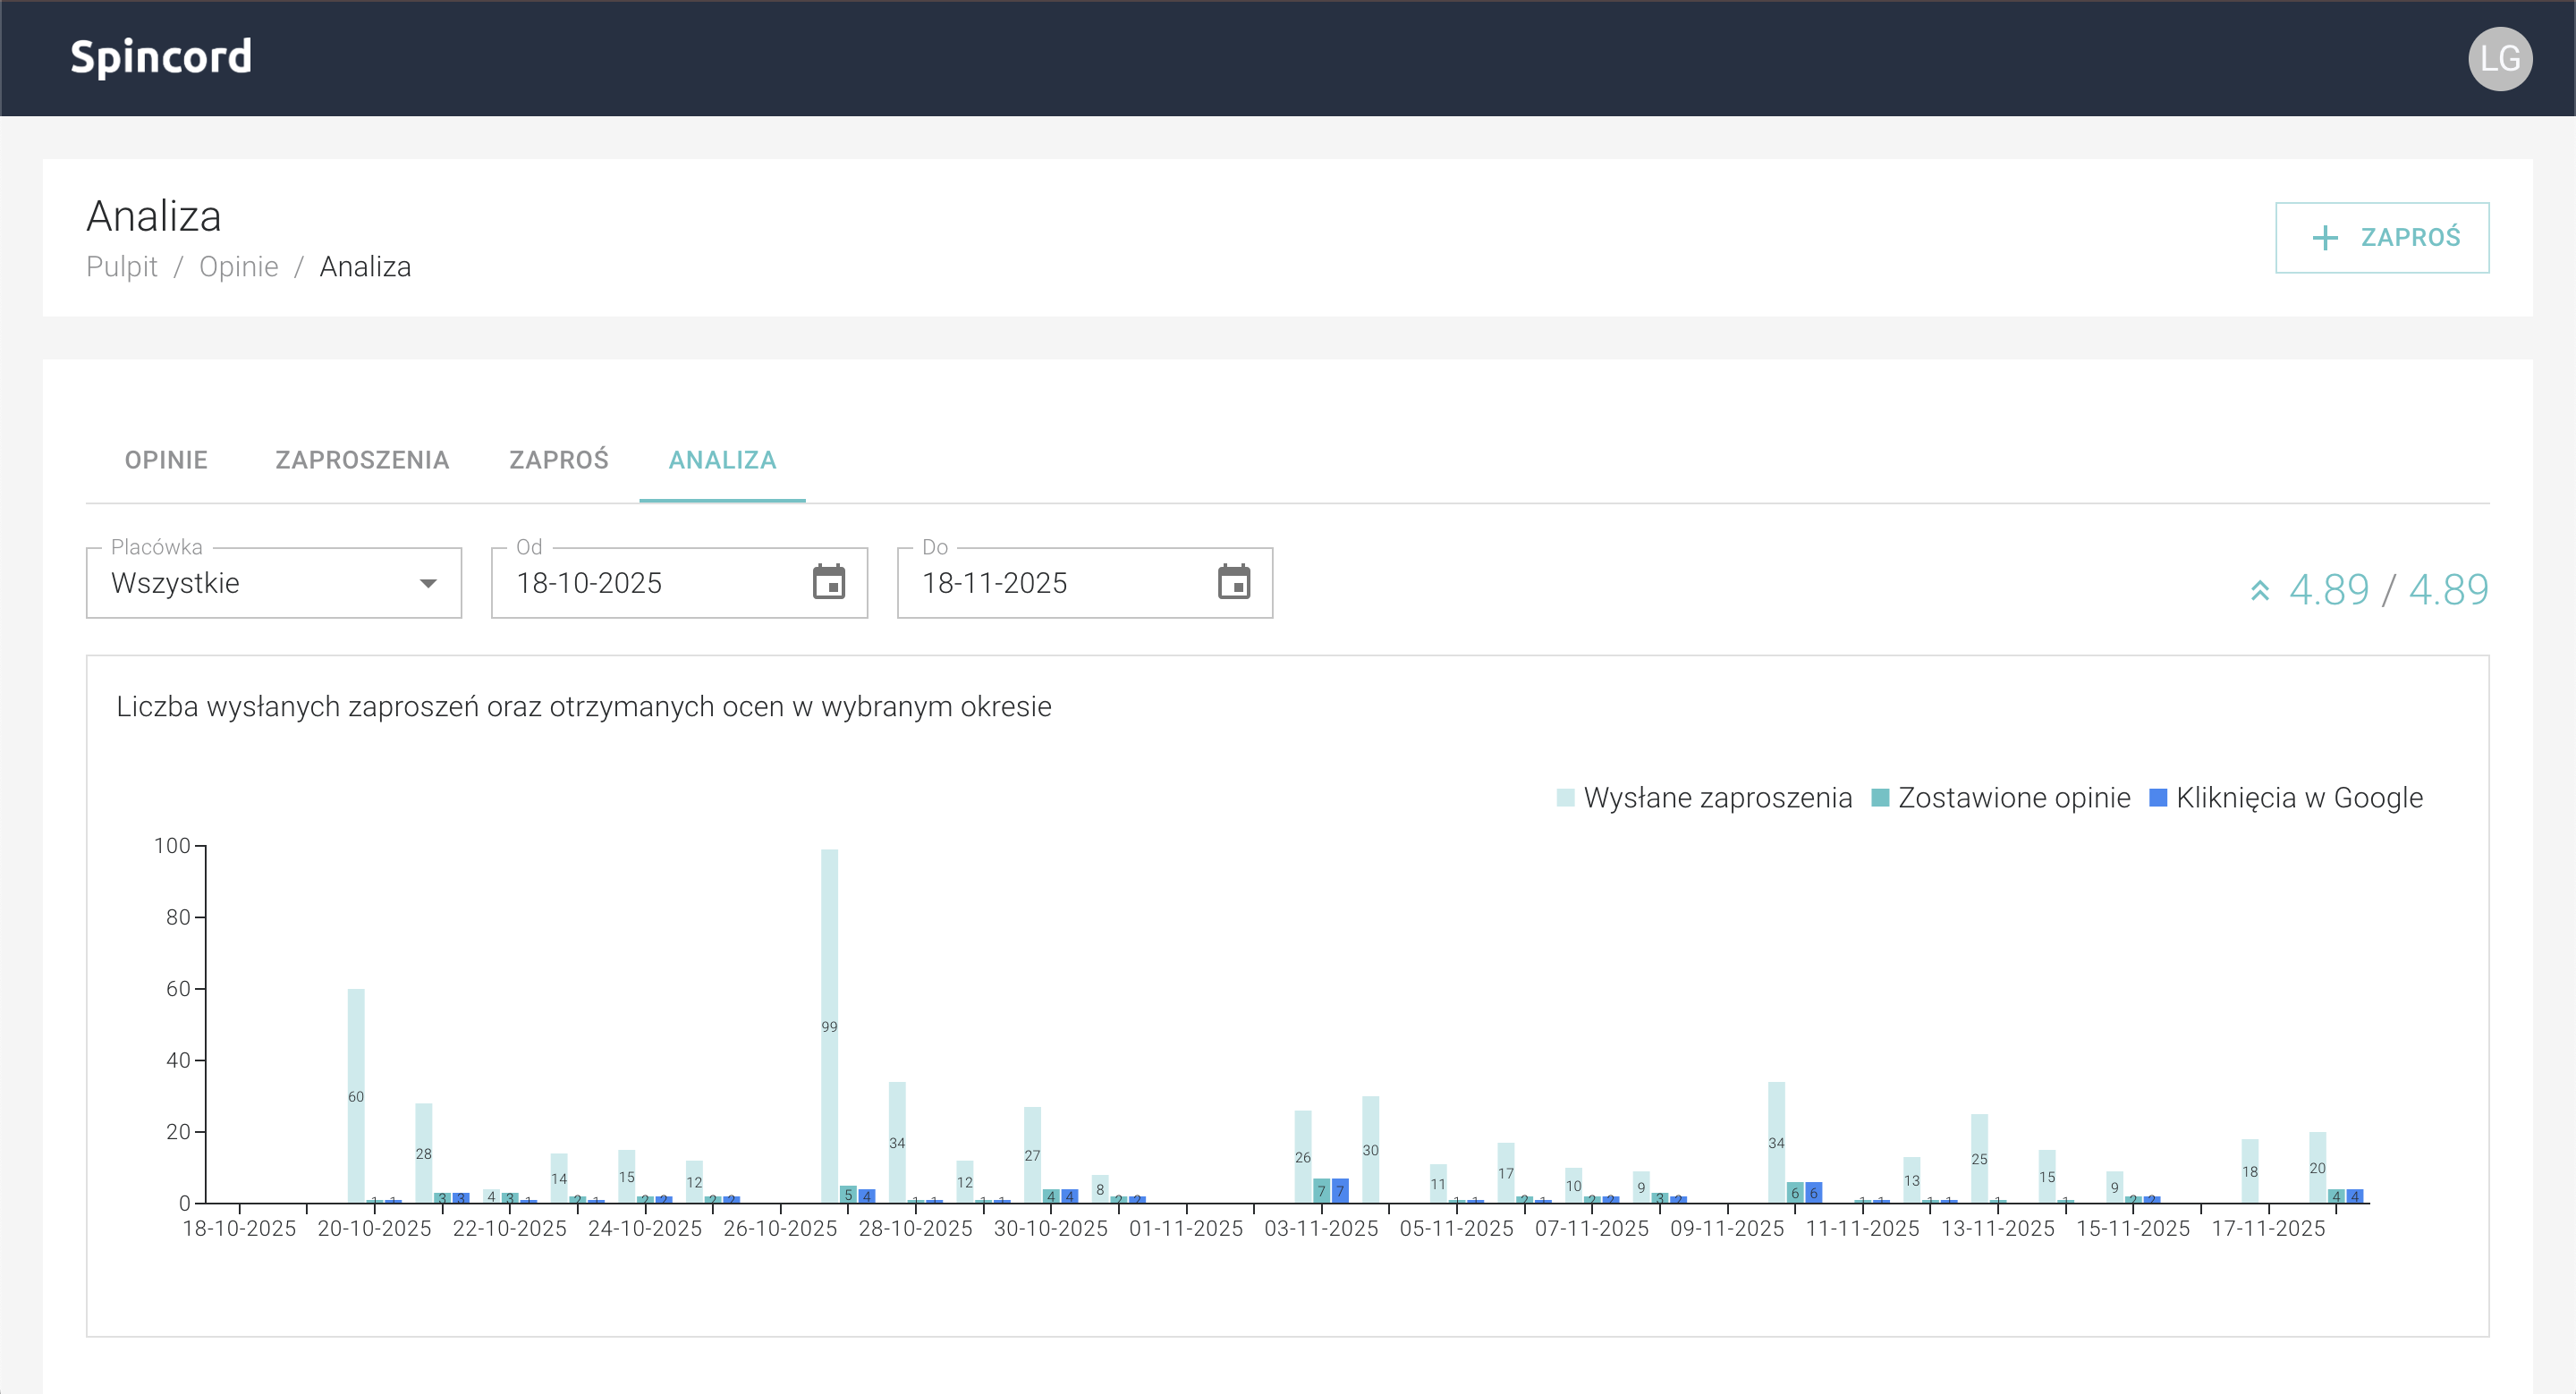Click the double chevron rating trend icon

(2259, 590)
